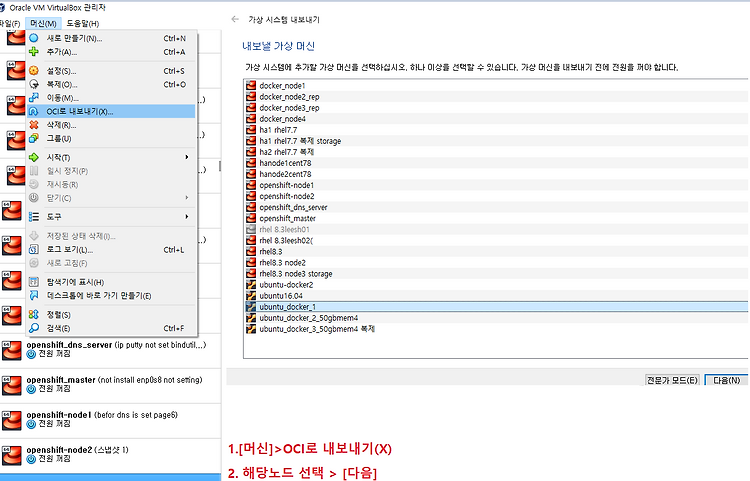Choose Show Log (로그 보기) menu entry
Image resolution: width=750 pixels, height=481 pixels.
coord(111,250)
